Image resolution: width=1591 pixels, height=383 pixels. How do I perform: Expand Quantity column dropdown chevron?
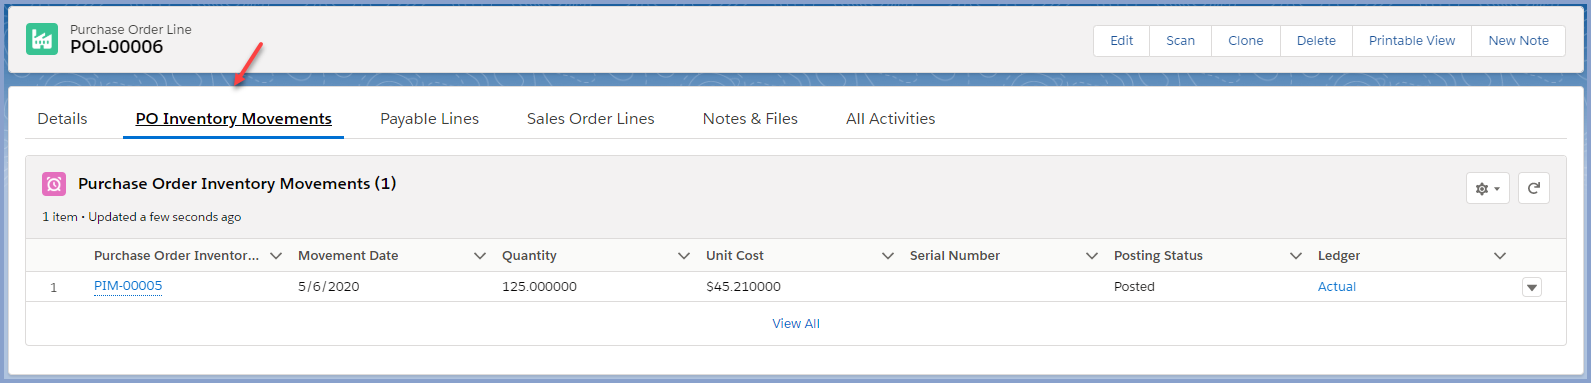(684, 256)
